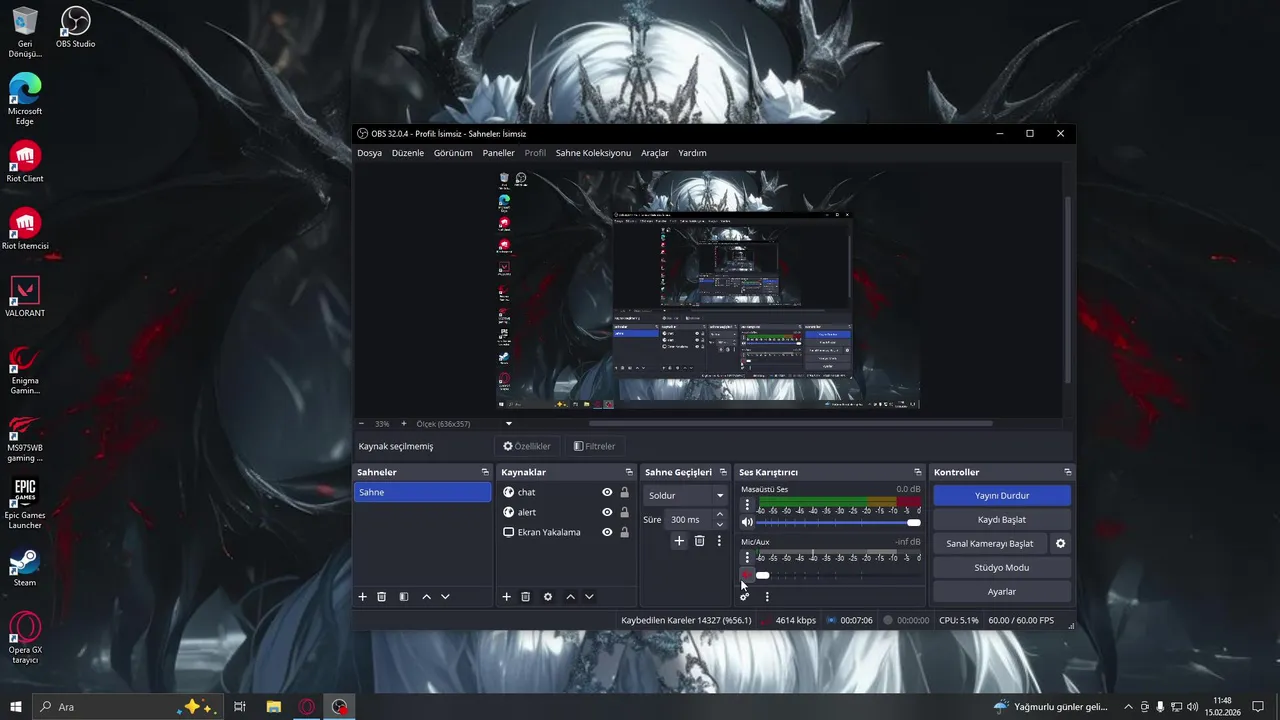Click the Süre 300 ms duration field
1280x720 pixels.
tap(689, 520)
